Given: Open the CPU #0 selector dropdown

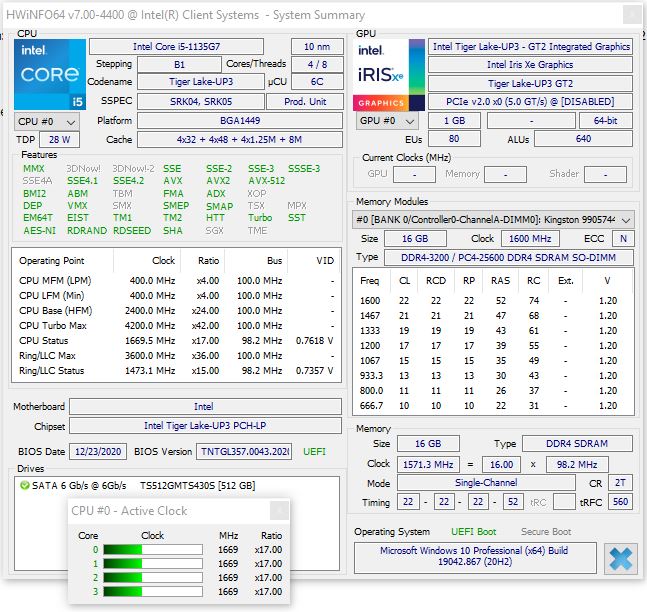Looking at the screenshot, I should [x=47, y=122].
